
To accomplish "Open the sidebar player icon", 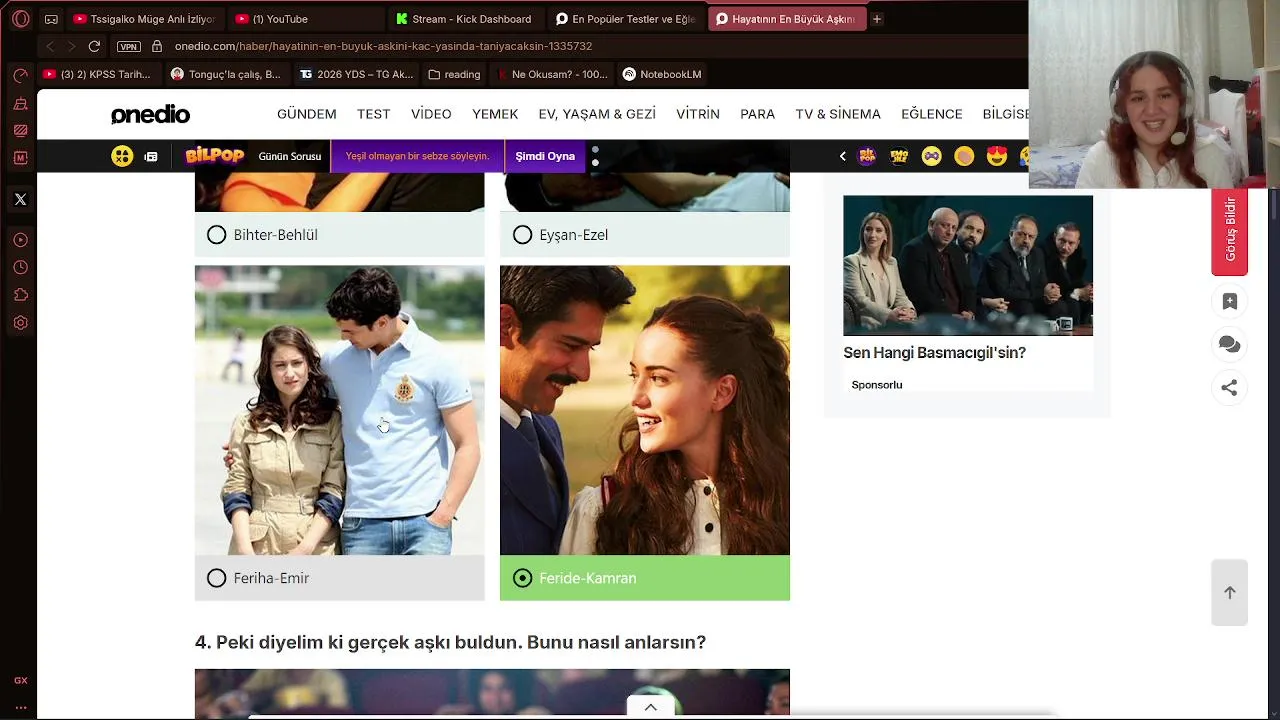I will coord(20,240).
